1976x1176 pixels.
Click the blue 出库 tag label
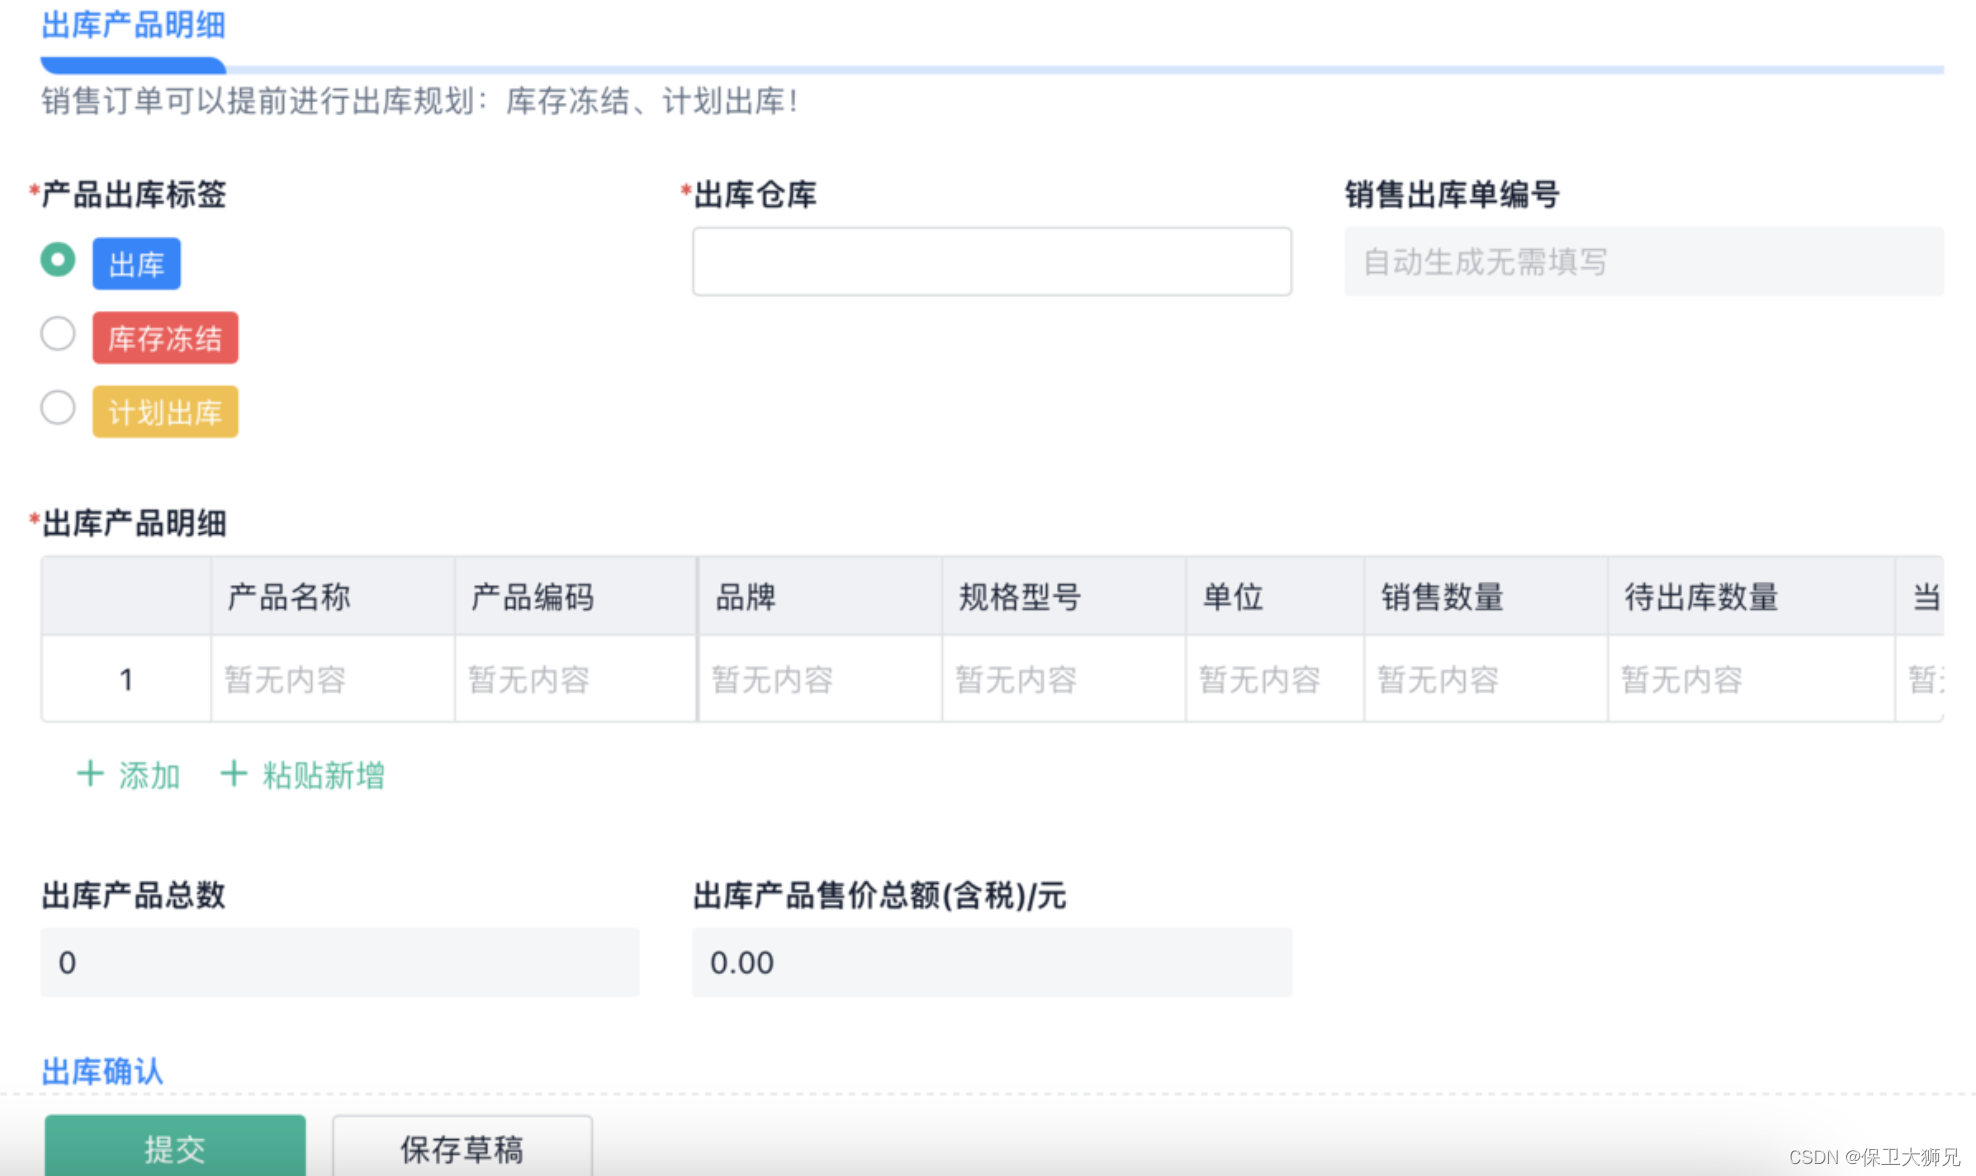(136, 264)
